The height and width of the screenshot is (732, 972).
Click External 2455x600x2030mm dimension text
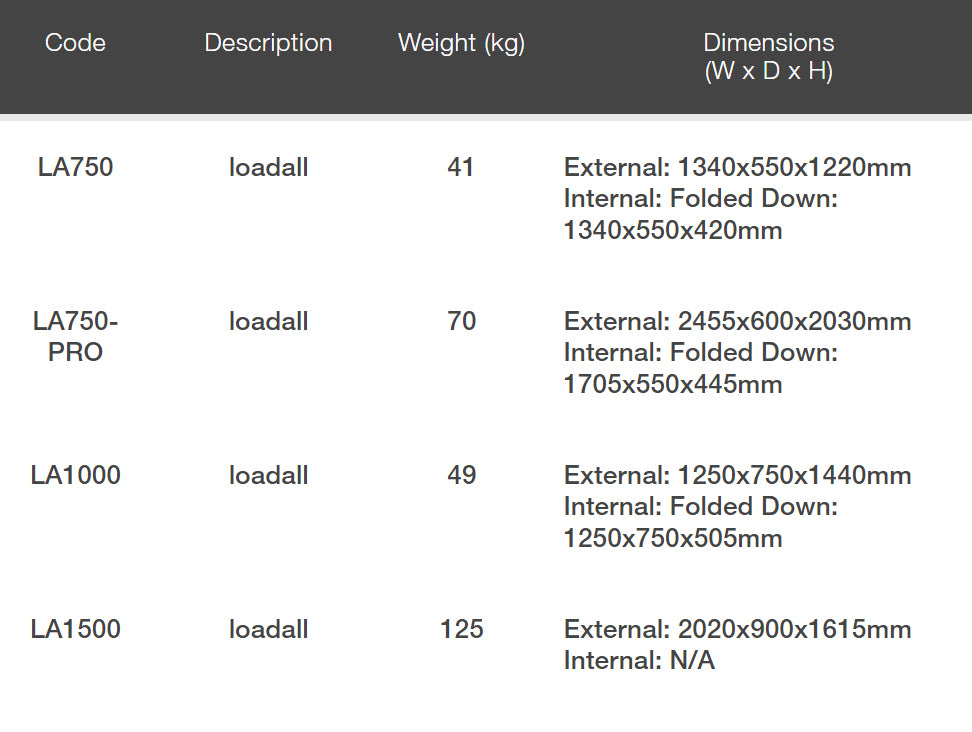(x=737, y=321)
